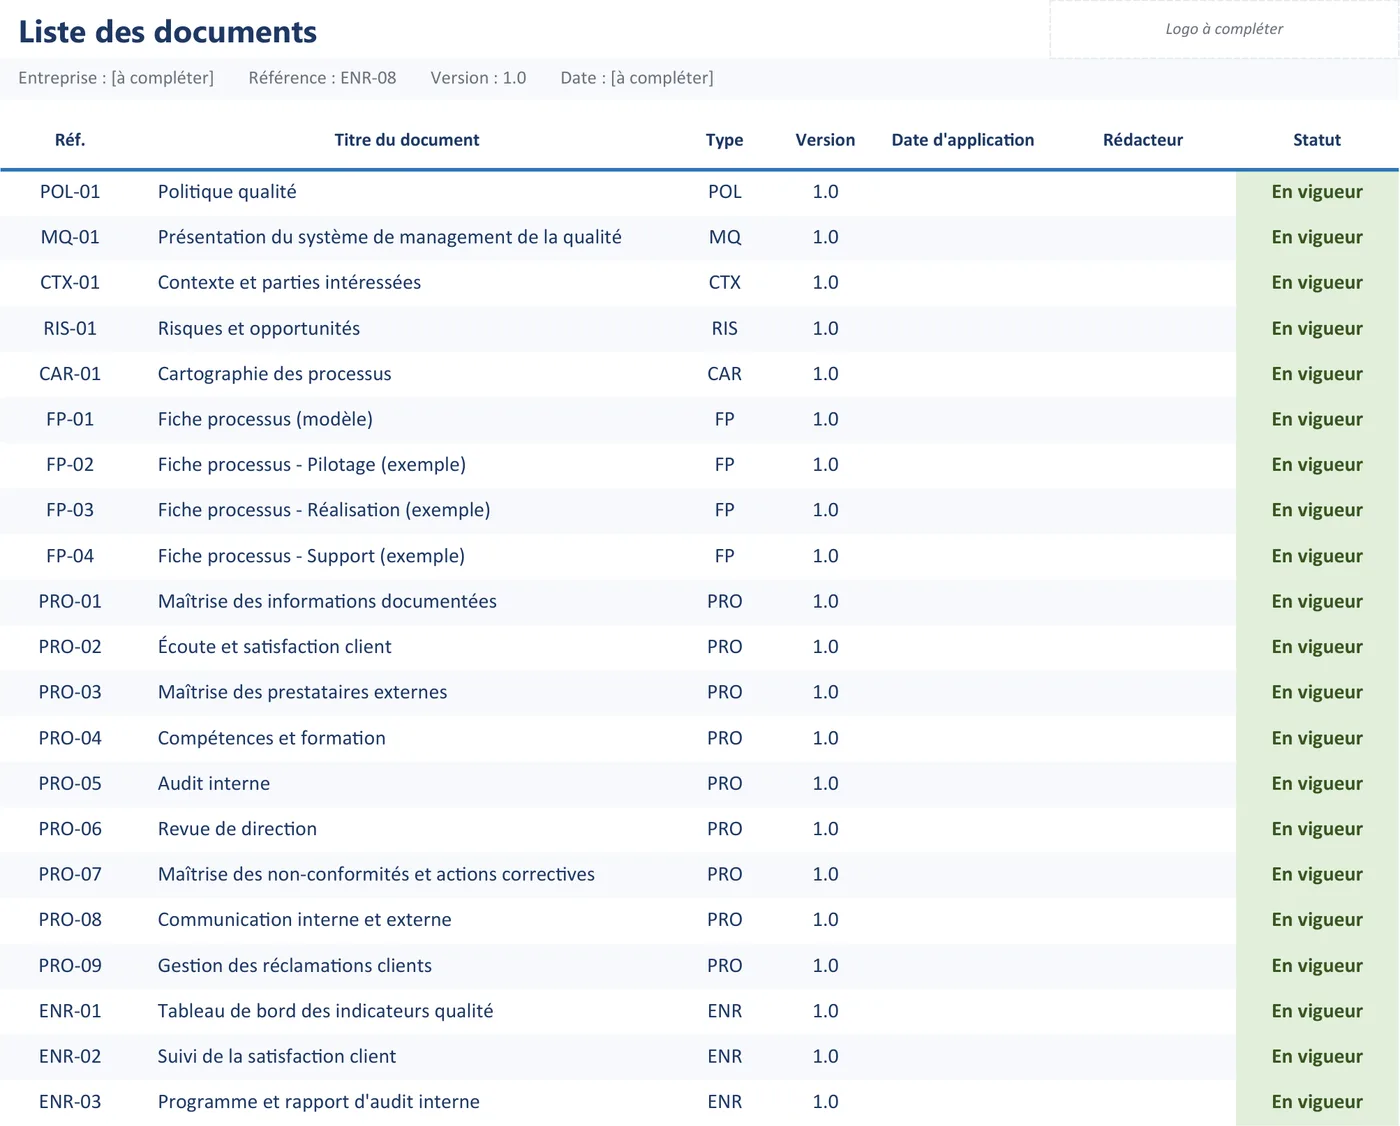Select reference cell 'RIS-01'
Image resolution: width=1400 pixels, height=1126 pixels.
70,328
